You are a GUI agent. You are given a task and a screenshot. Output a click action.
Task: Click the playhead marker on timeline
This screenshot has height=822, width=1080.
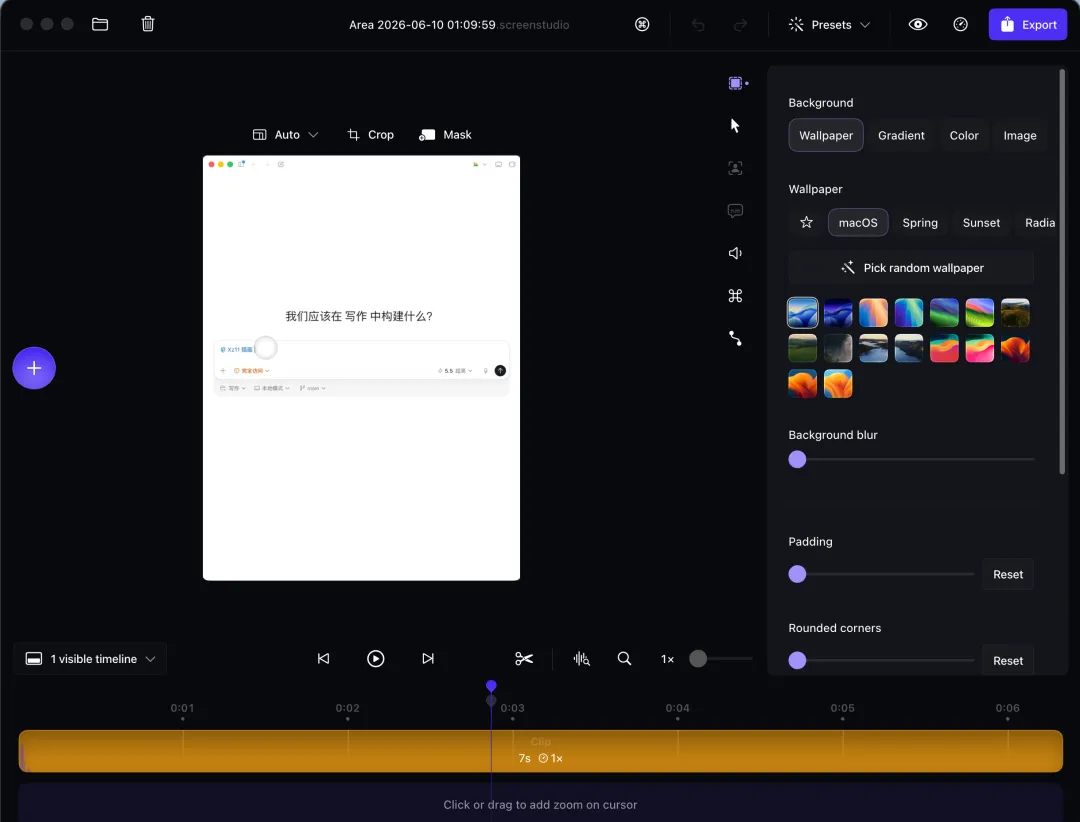point(491,686)
